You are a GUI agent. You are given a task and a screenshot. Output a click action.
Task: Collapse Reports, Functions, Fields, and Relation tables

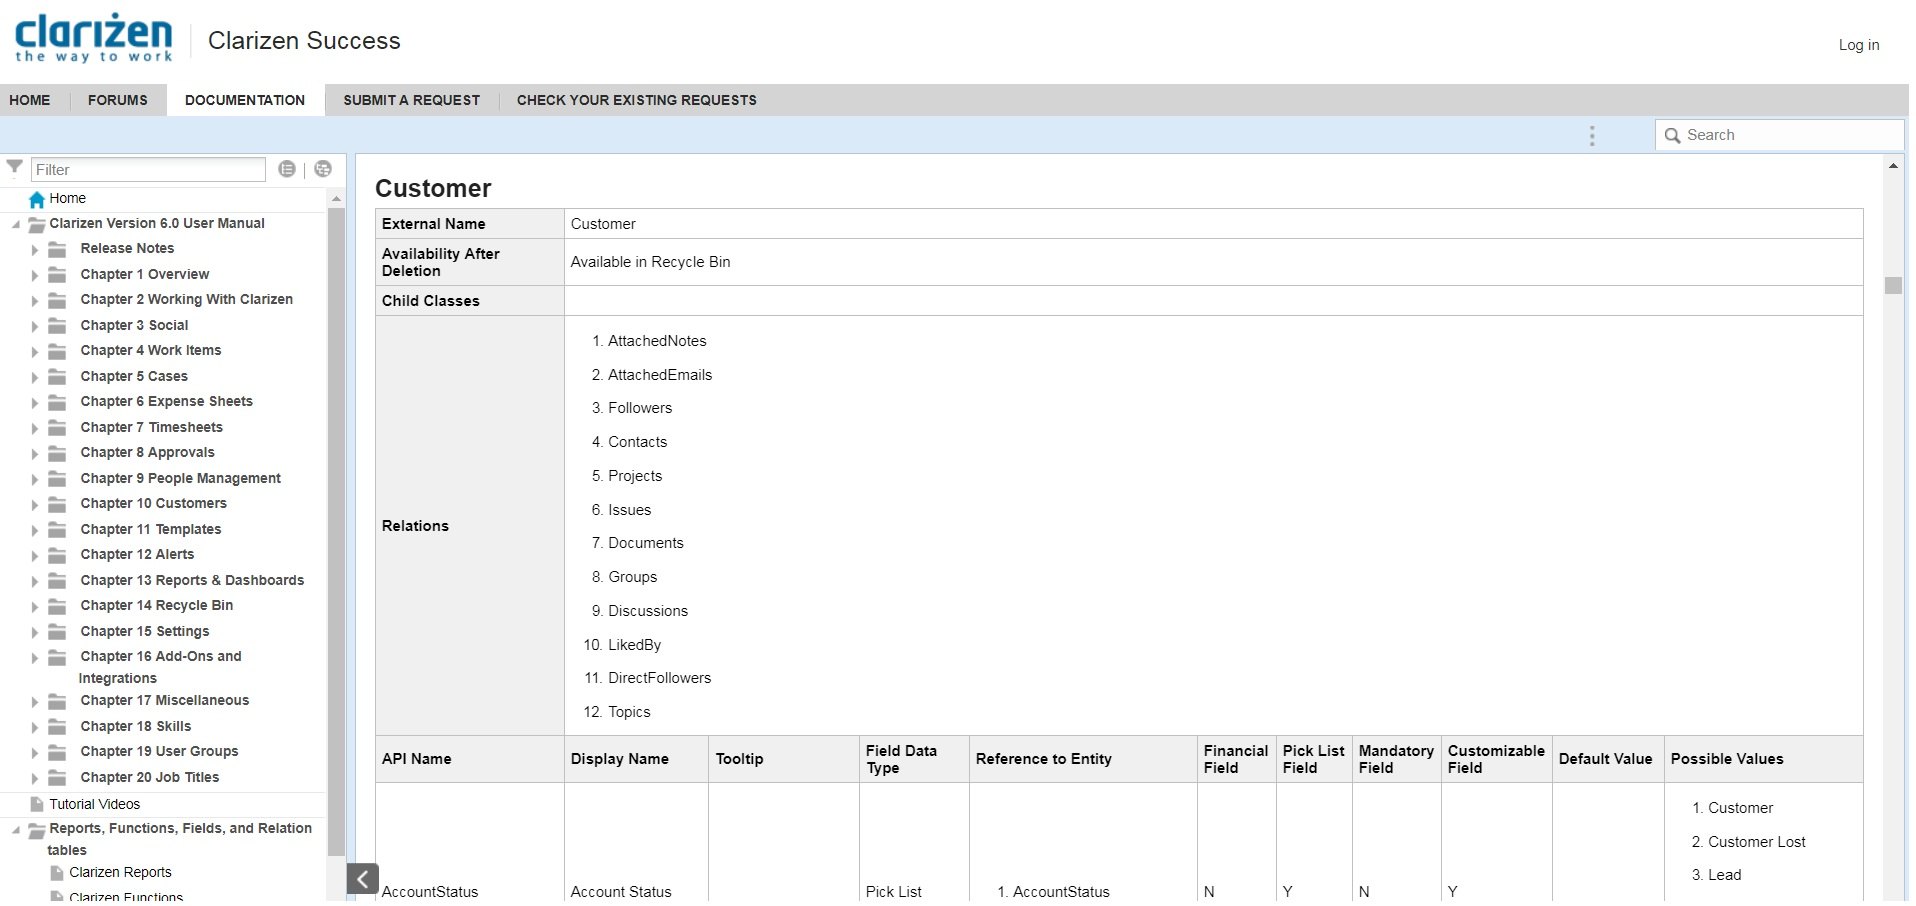tap(16, 829)
